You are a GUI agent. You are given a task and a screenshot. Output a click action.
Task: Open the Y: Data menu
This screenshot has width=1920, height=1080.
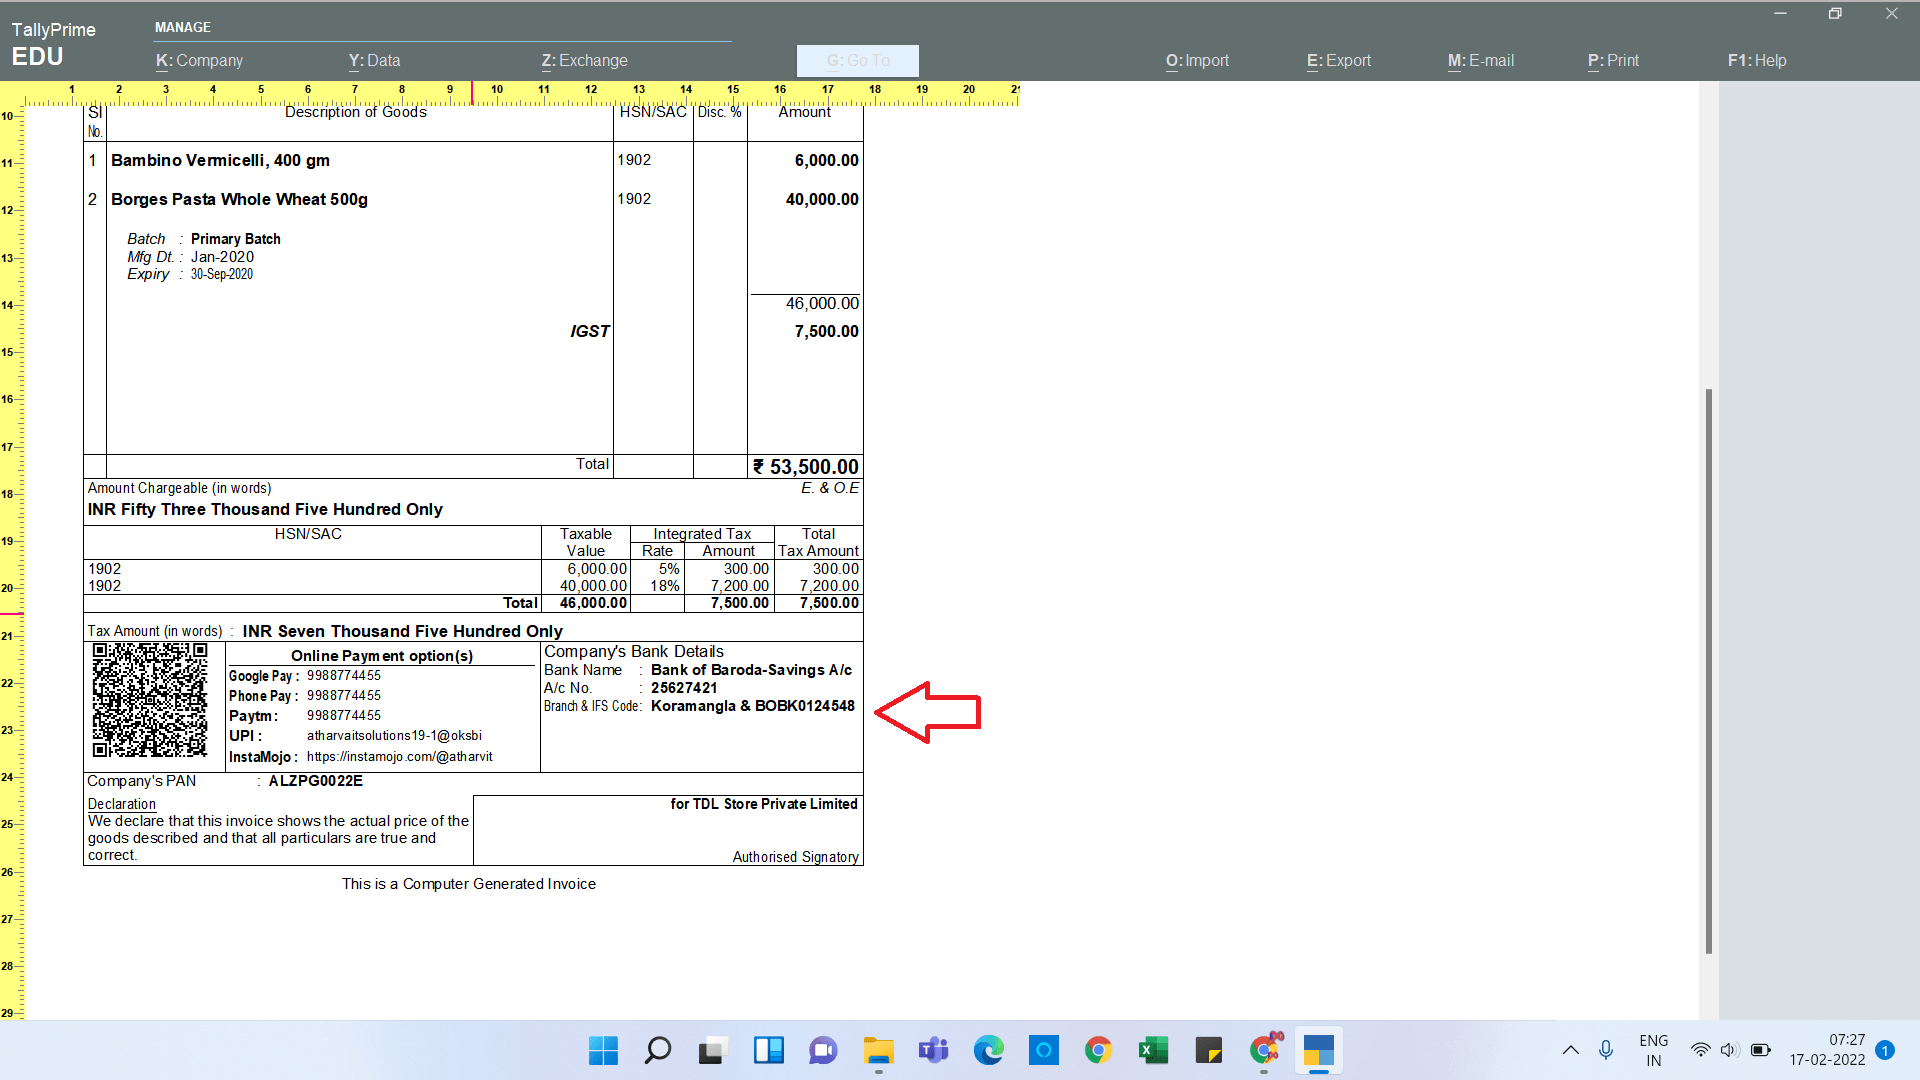click(x=375, y=60)
